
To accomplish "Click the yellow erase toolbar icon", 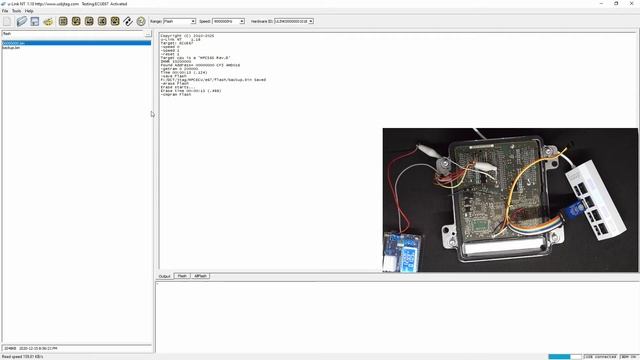I will (x=48, y=21).
